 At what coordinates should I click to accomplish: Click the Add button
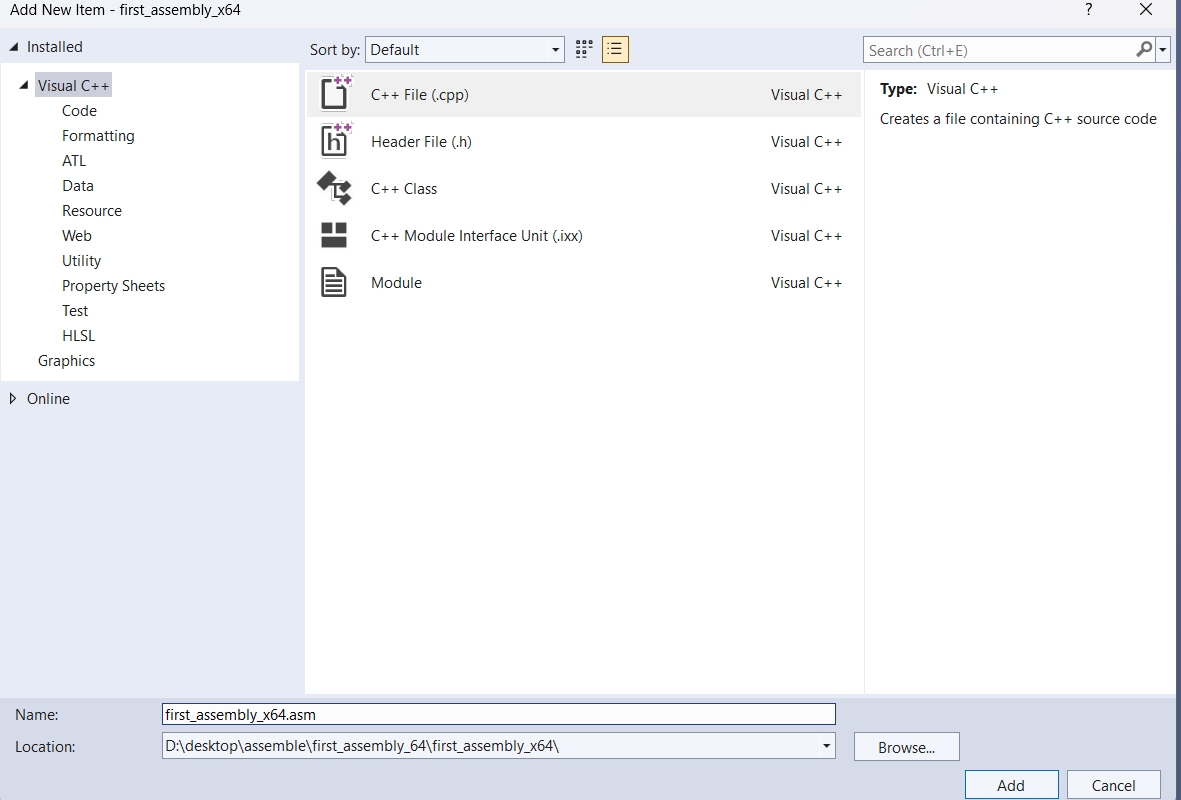(1011, 785)
